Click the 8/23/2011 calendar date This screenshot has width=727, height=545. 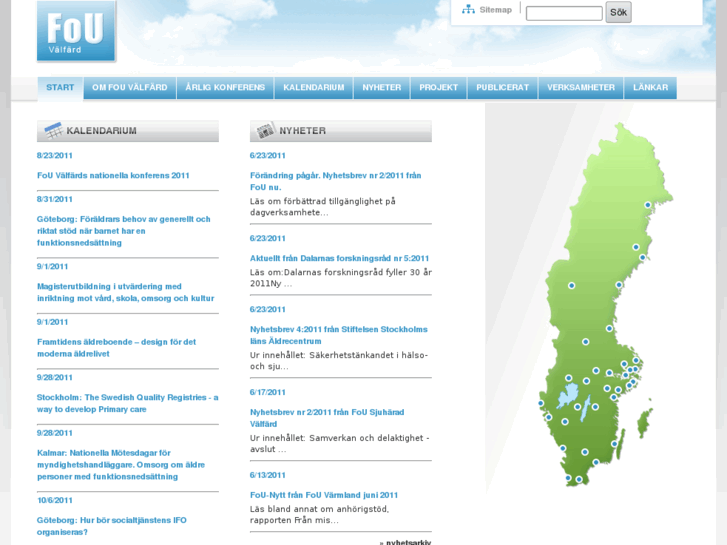point(55,155)
